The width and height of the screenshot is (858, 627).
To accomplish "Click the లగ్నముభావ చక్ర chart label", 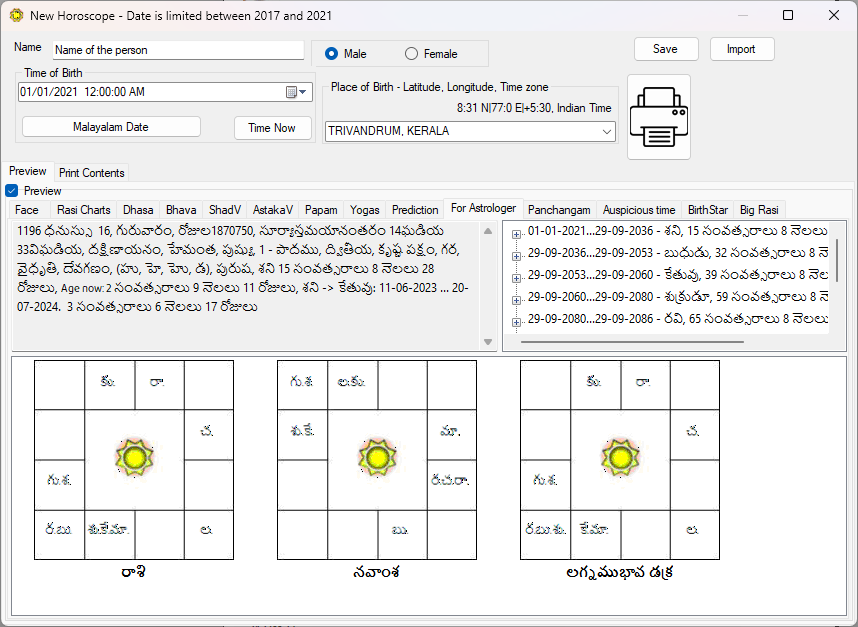I will click(x=619, y=572).
